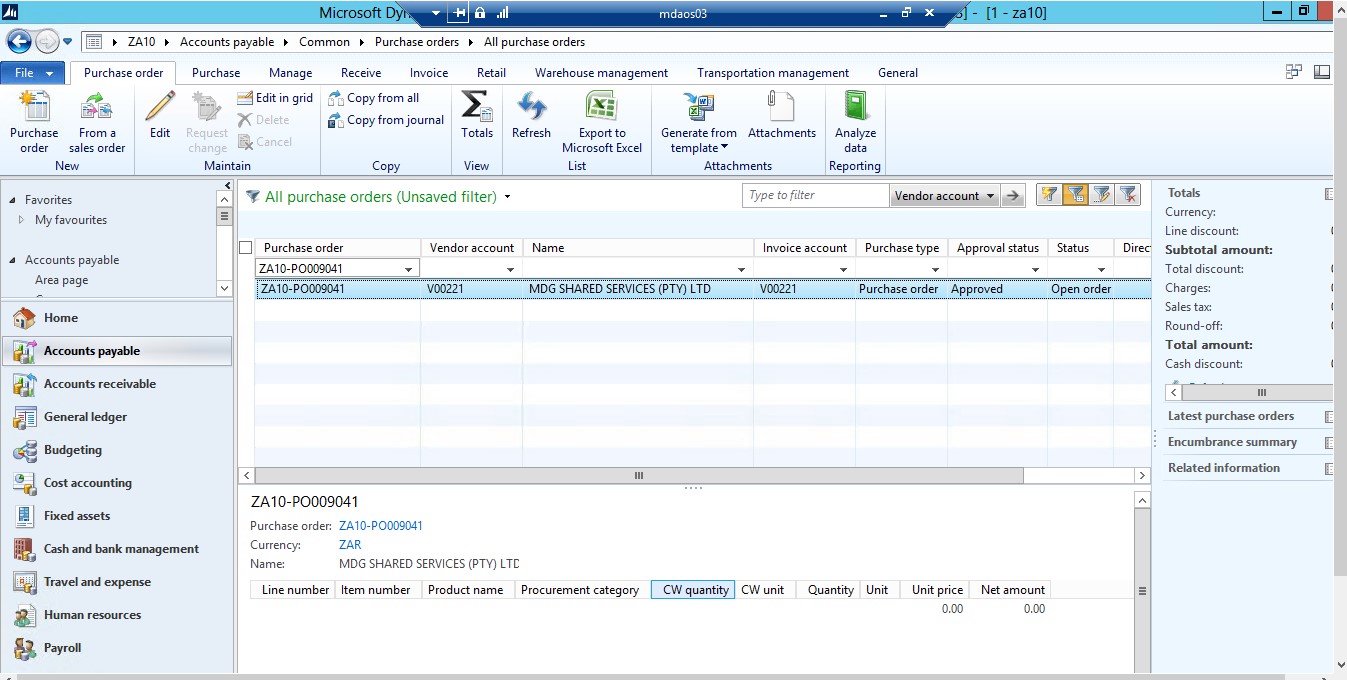This screenshot has width=1347, height=680.
Task: Open Cash and bank management module
Action: (116, 549)
